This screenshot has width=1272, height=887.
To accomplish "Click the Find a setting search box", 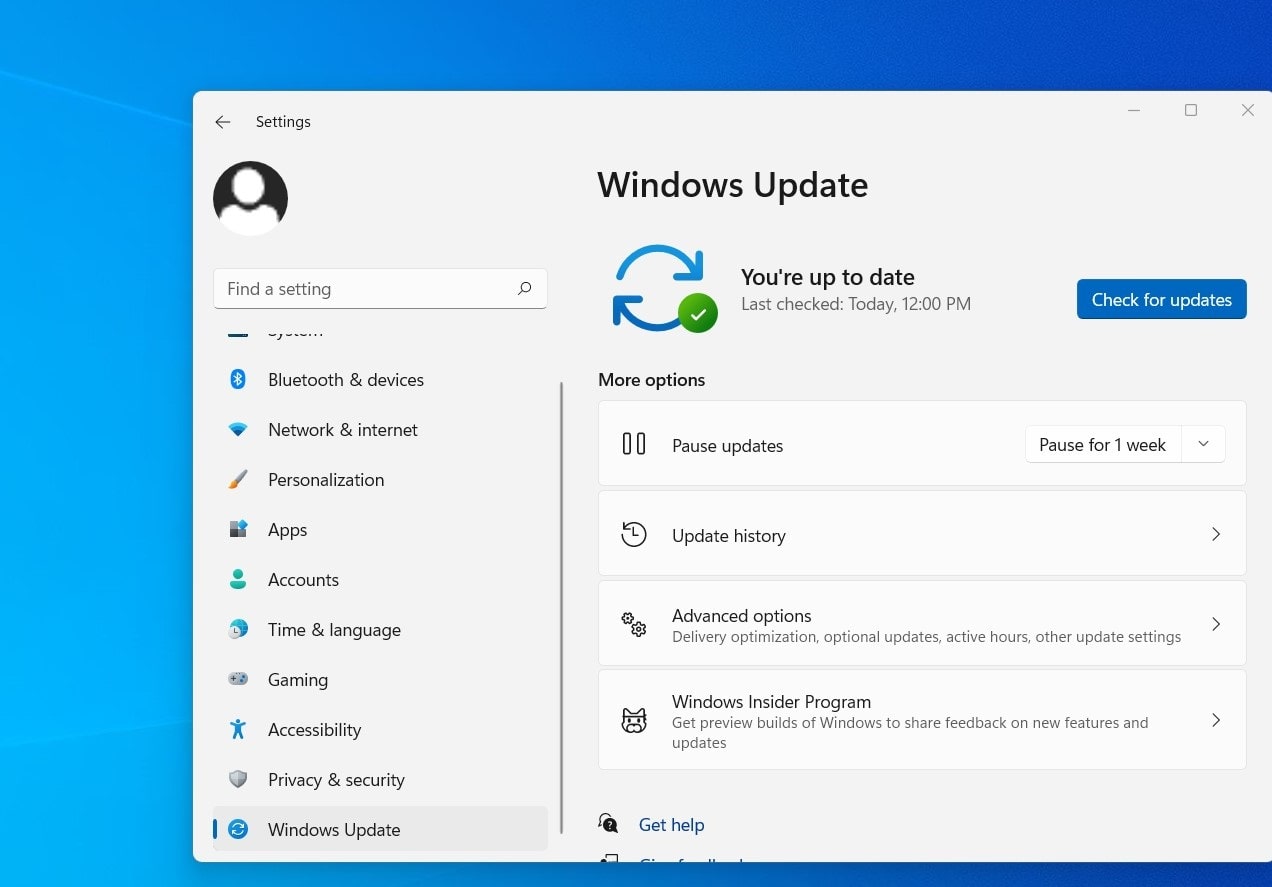I will (380, 288).
